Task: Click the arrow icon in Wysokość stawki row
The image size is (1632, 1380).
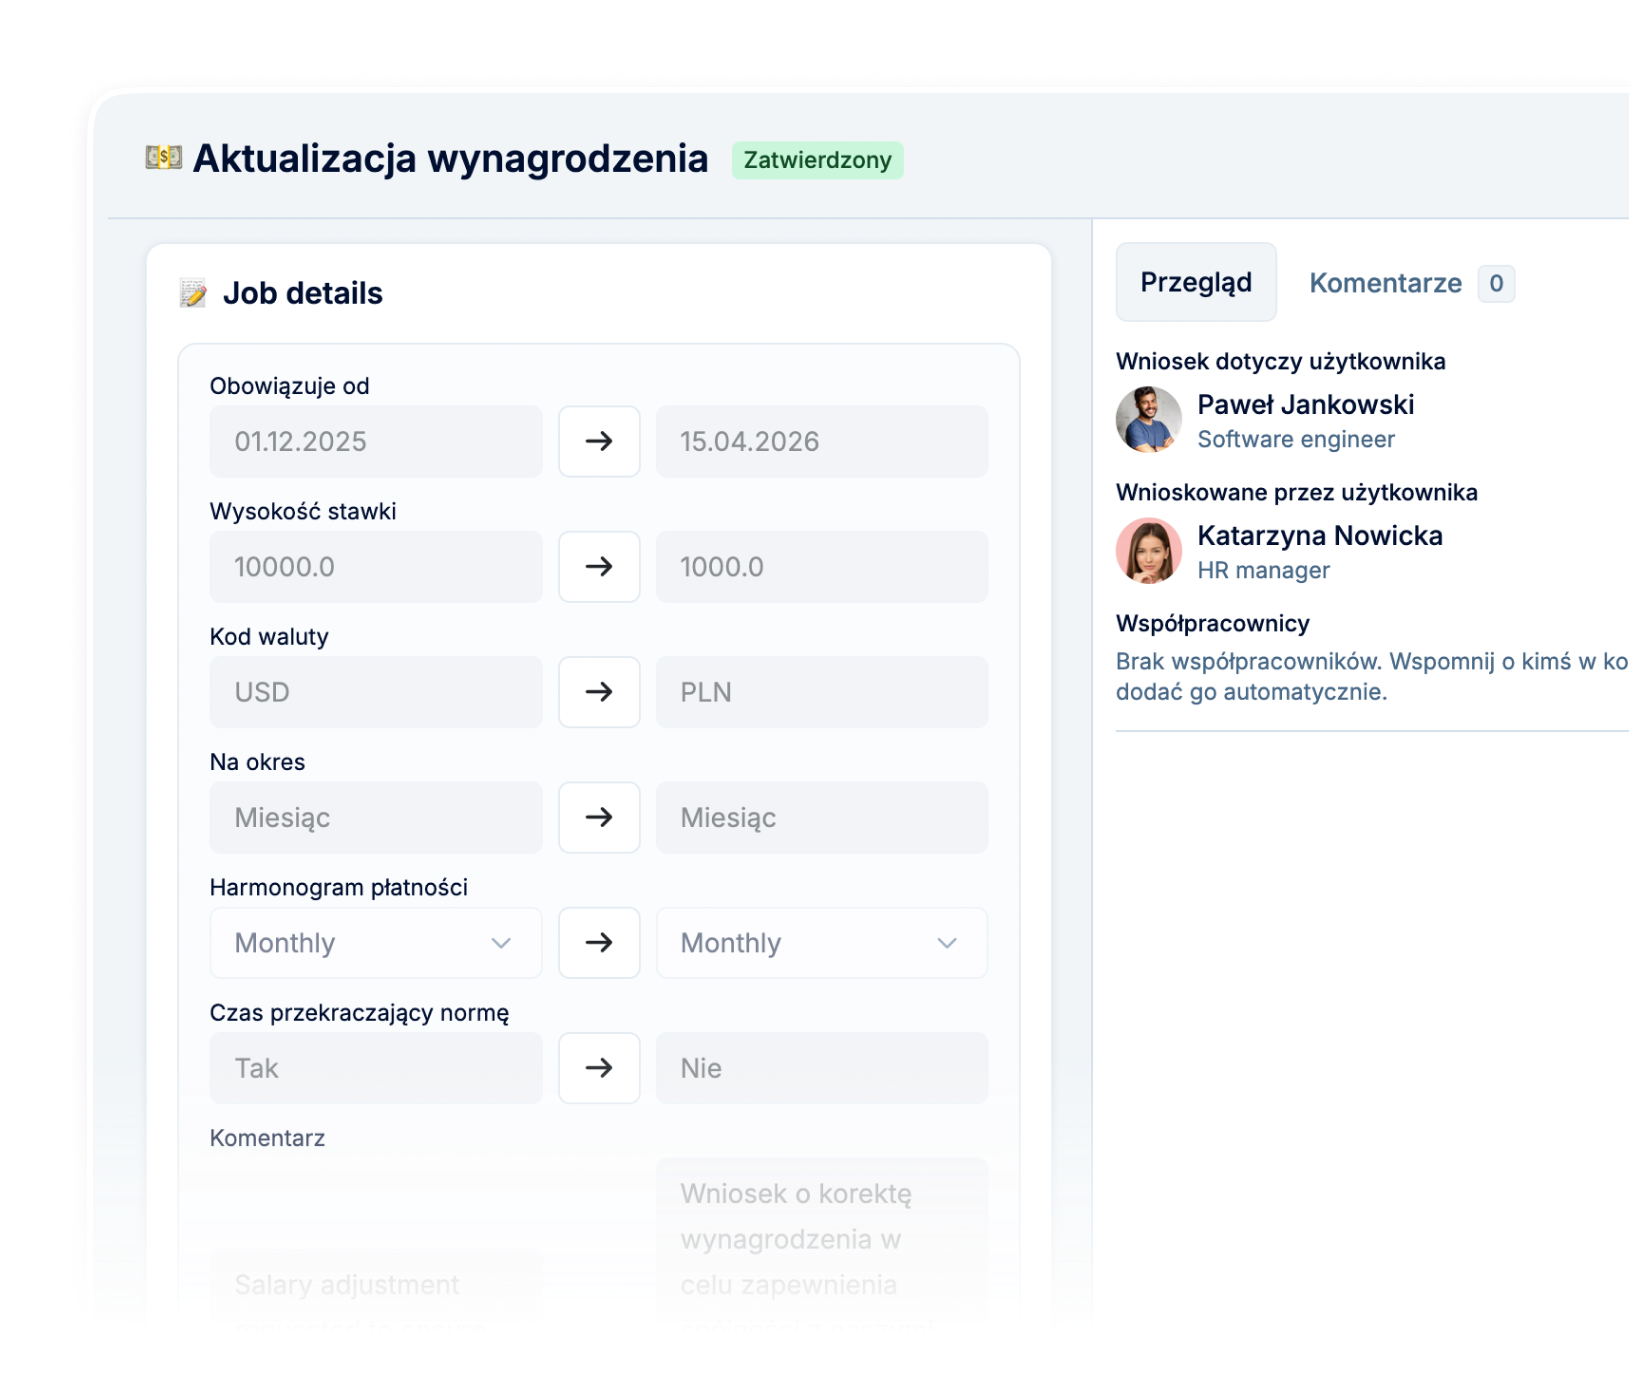Action: (x=599, y=567)
